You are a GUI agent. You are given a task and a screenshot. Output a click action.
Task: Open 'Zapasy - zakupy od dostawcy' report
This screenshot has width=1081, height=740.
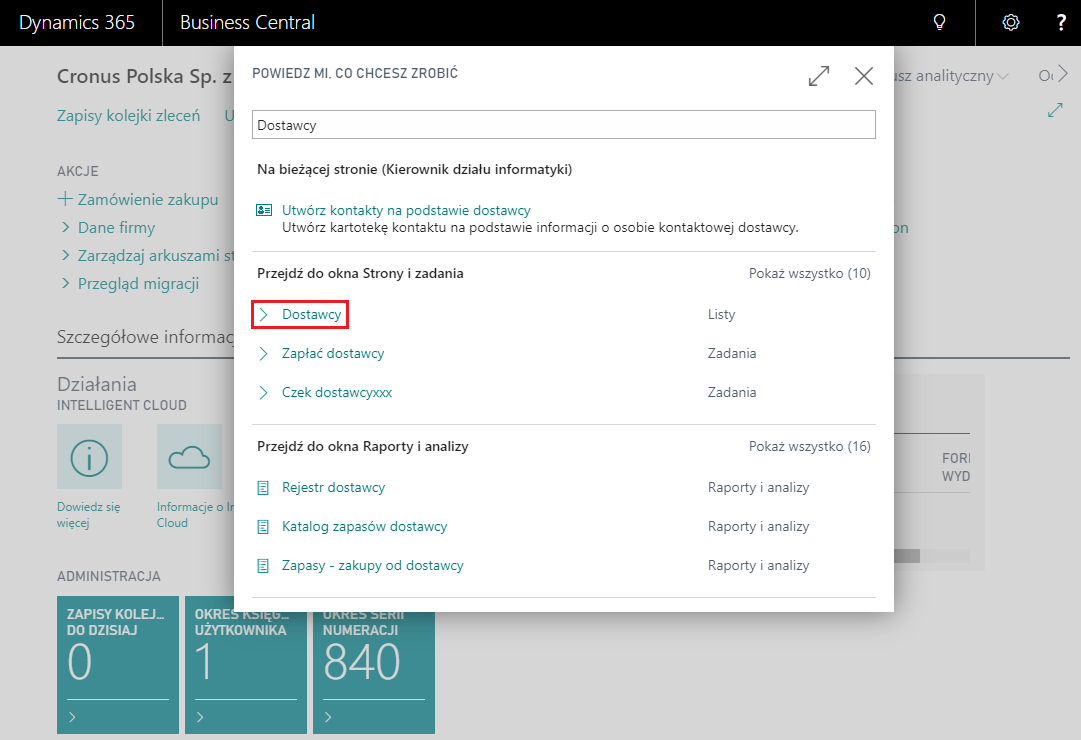point(373,566)
